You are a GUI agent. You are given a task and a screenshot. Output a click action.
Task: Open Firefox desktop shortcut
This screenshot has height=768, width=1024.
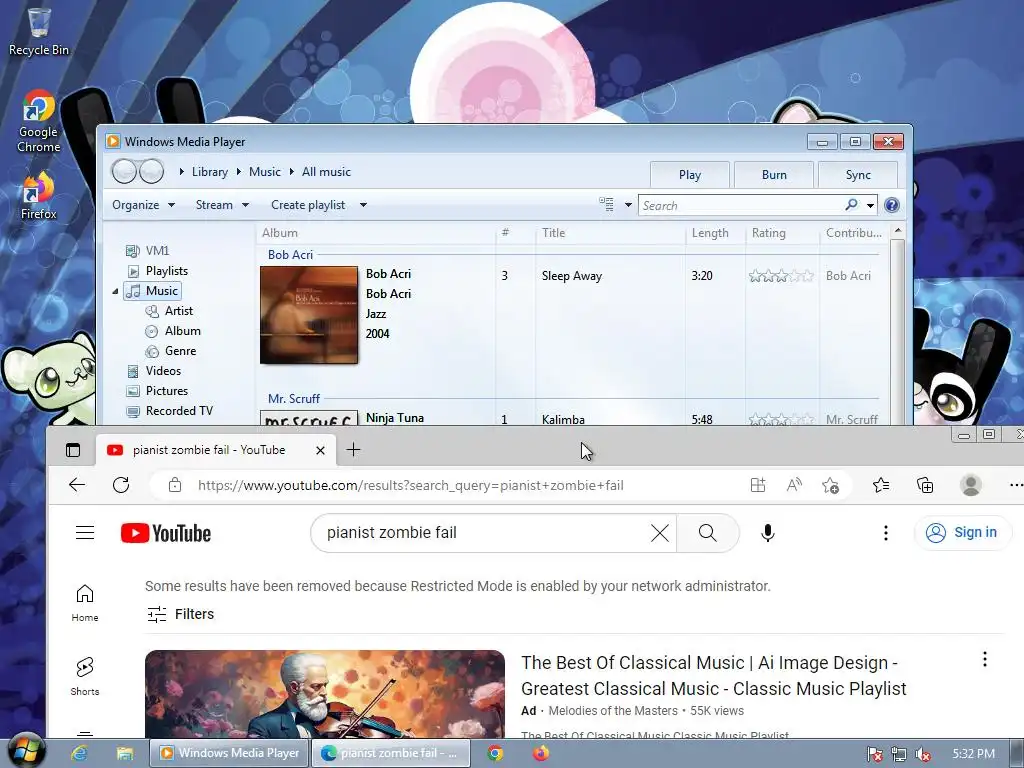point(39,196)
